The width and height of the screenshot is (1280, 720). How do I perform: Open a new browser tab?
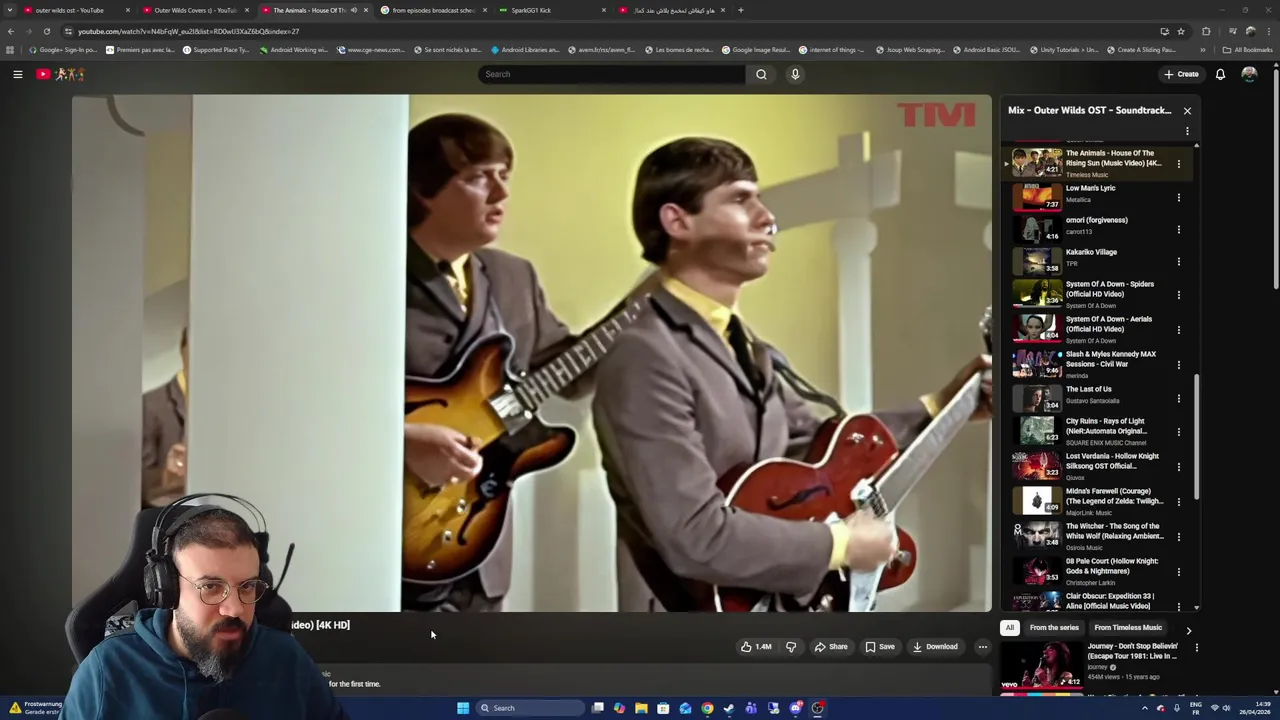coord(740,10)
